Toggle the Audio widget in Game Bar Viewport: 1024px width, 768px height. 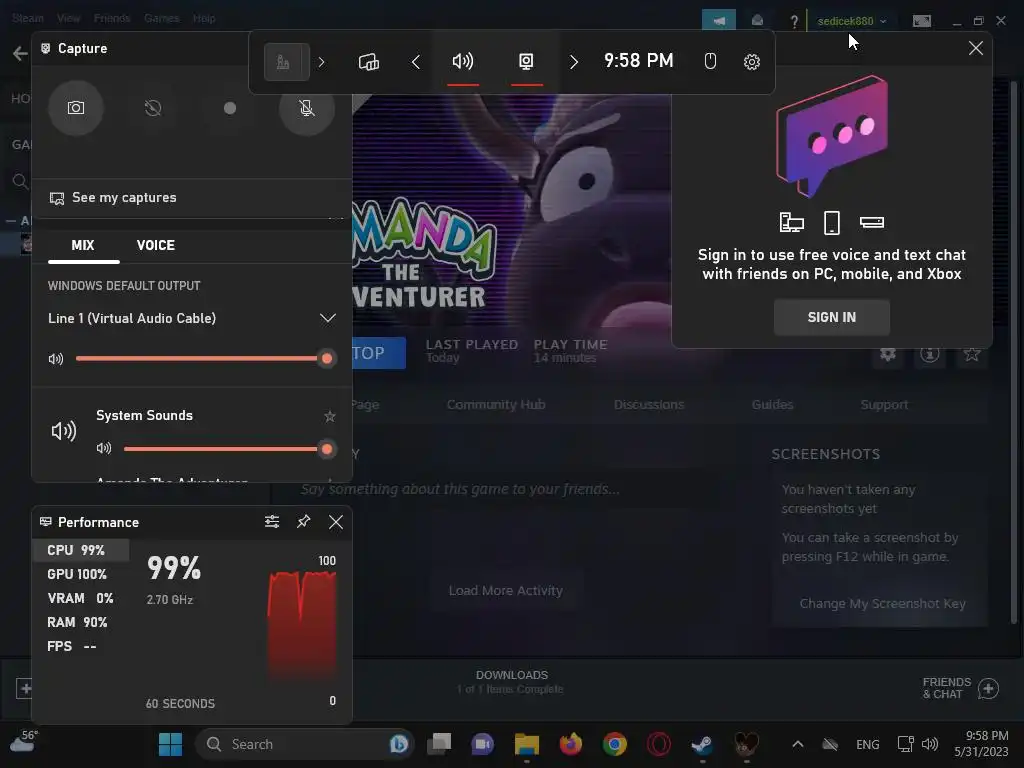[463, 62]
